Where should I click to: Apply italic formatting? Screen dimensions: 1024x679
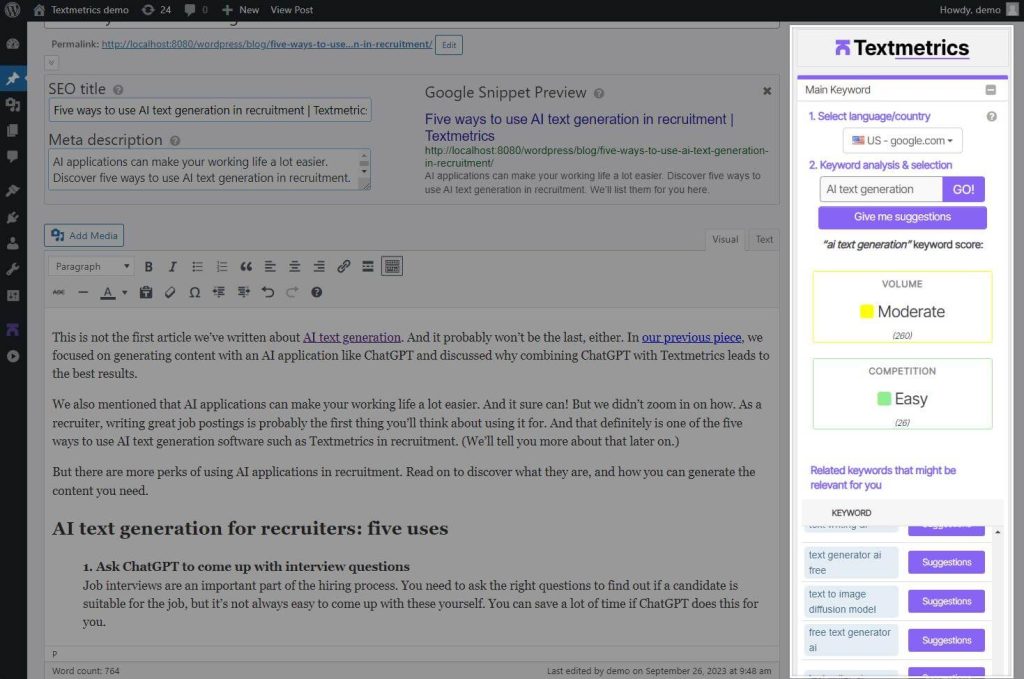click(173, 267)
